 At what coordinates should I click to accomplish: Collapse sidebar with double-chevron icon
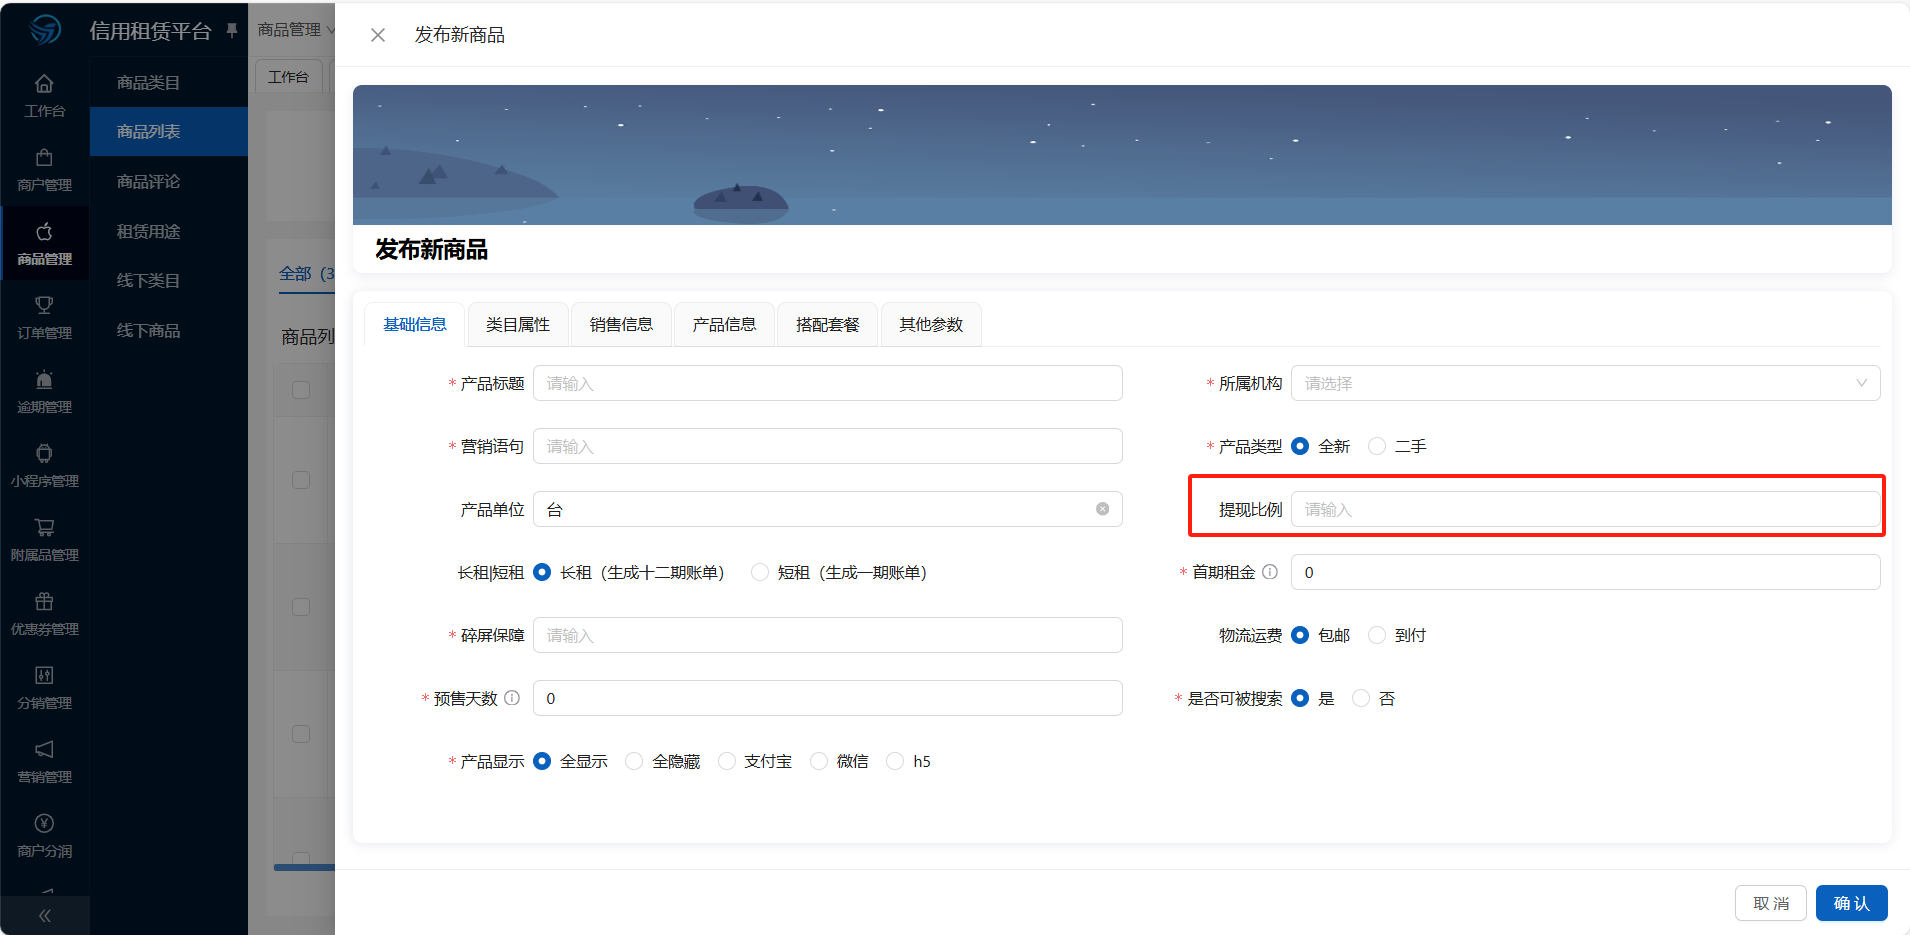tap(44, 916)
